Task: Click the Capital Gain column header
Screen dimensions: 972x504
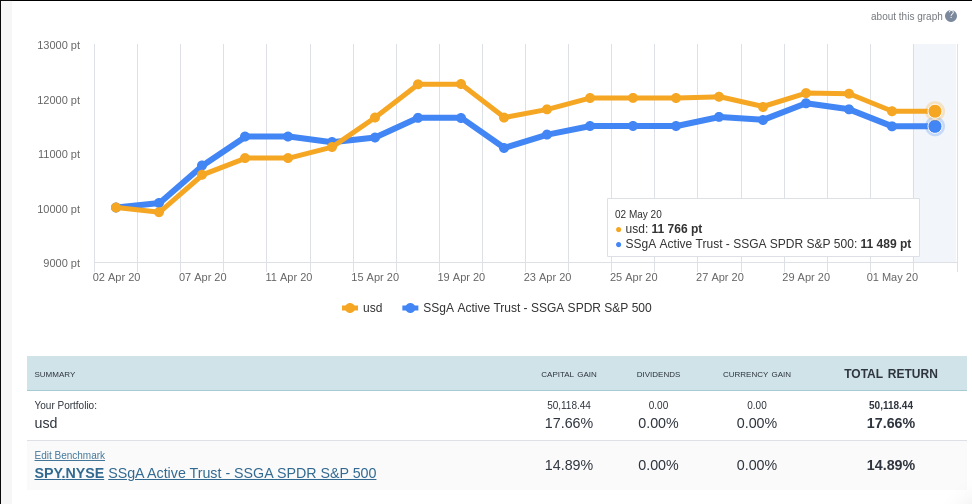Action: point(568,374)
